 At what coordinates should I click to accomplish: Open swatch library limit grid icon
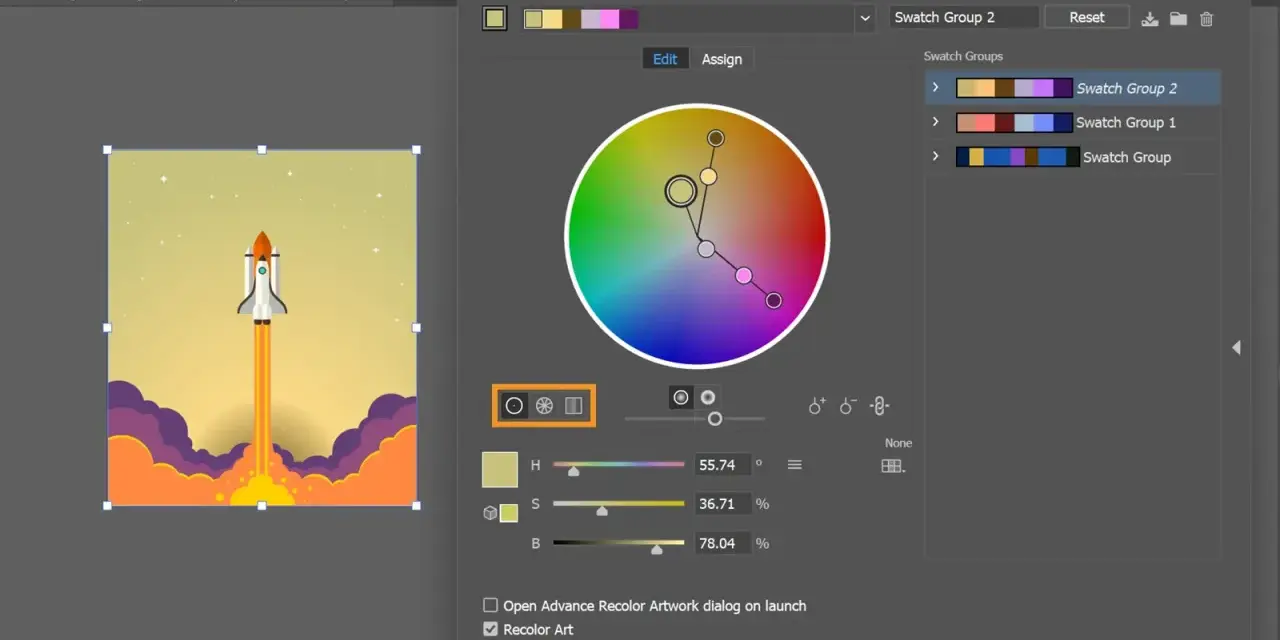892,465
